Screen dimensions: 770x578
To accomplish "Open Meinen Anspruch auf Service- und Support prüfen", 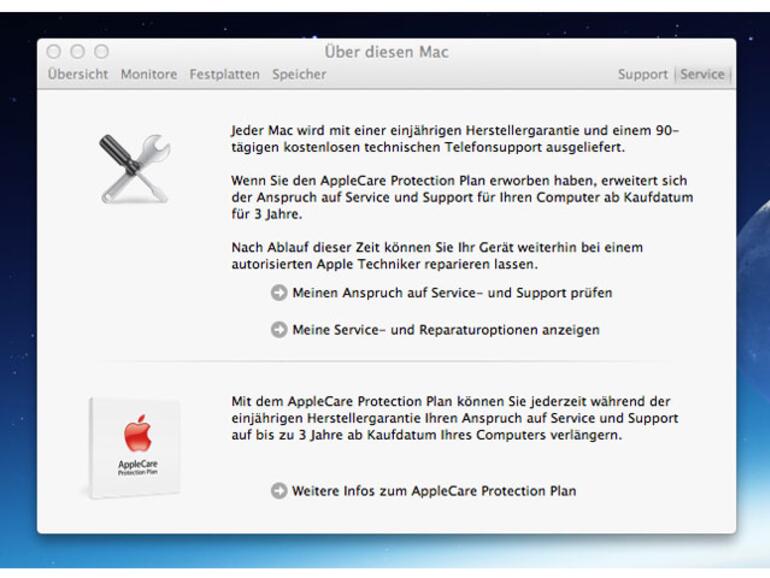I will coord(452,293).
